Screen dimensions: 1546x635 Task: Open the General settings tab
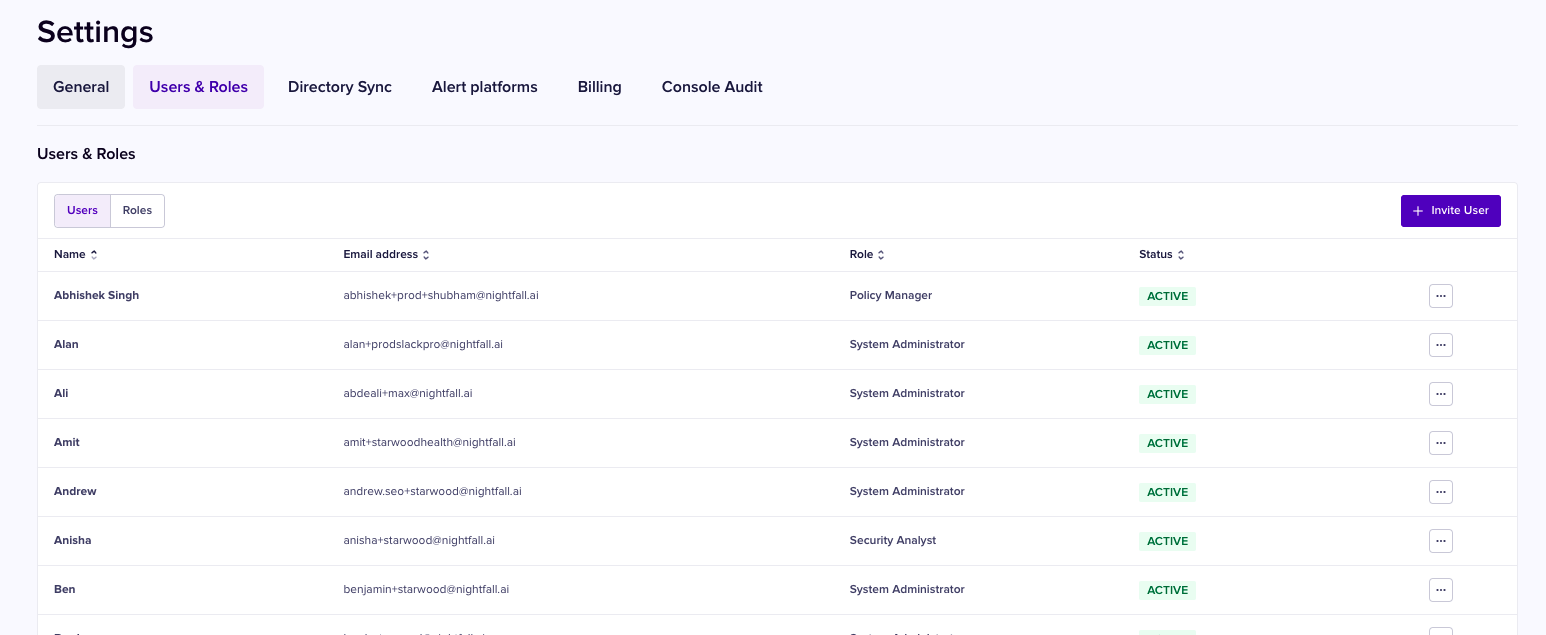(81, 87)
